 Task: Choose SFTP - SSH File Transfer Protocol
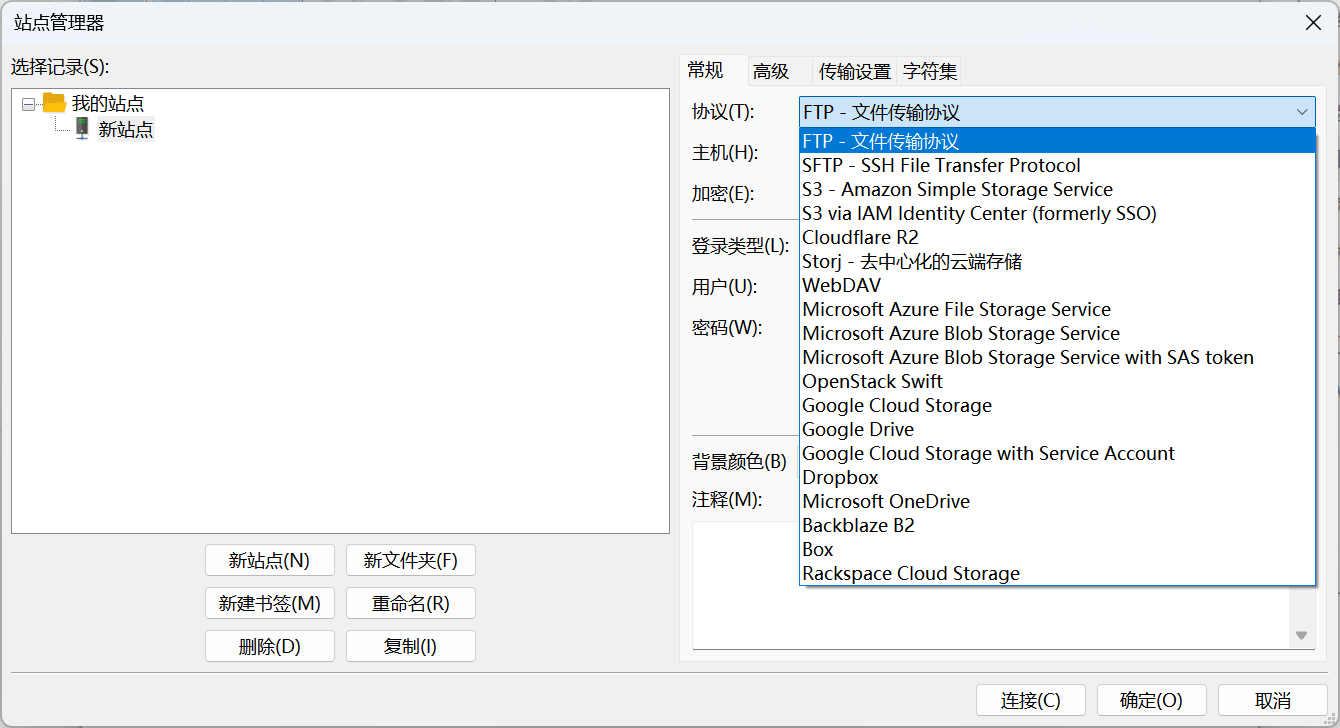(x=1057, y=165)
